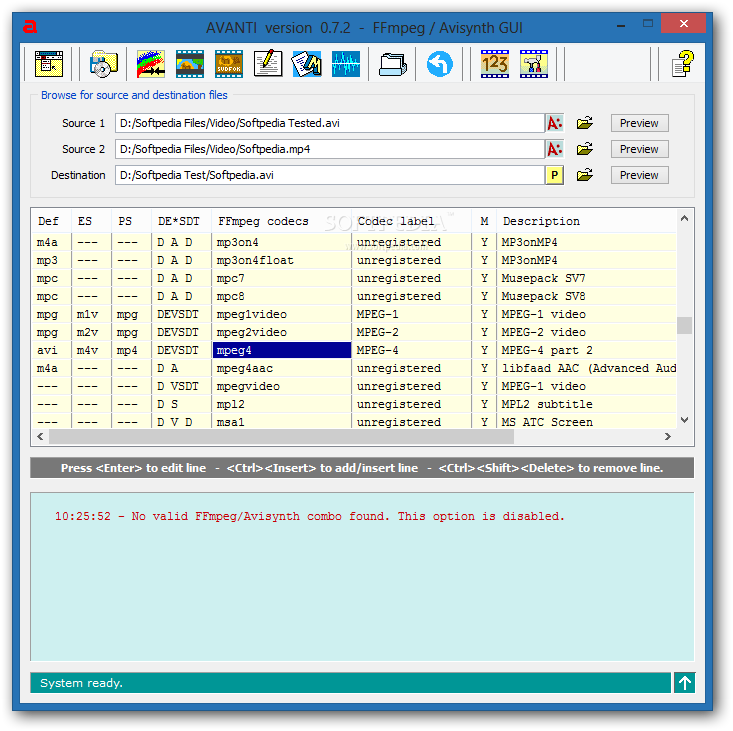Open the help question mark icon
This screenshot has height=731, width=733.
tap(683, 64)
